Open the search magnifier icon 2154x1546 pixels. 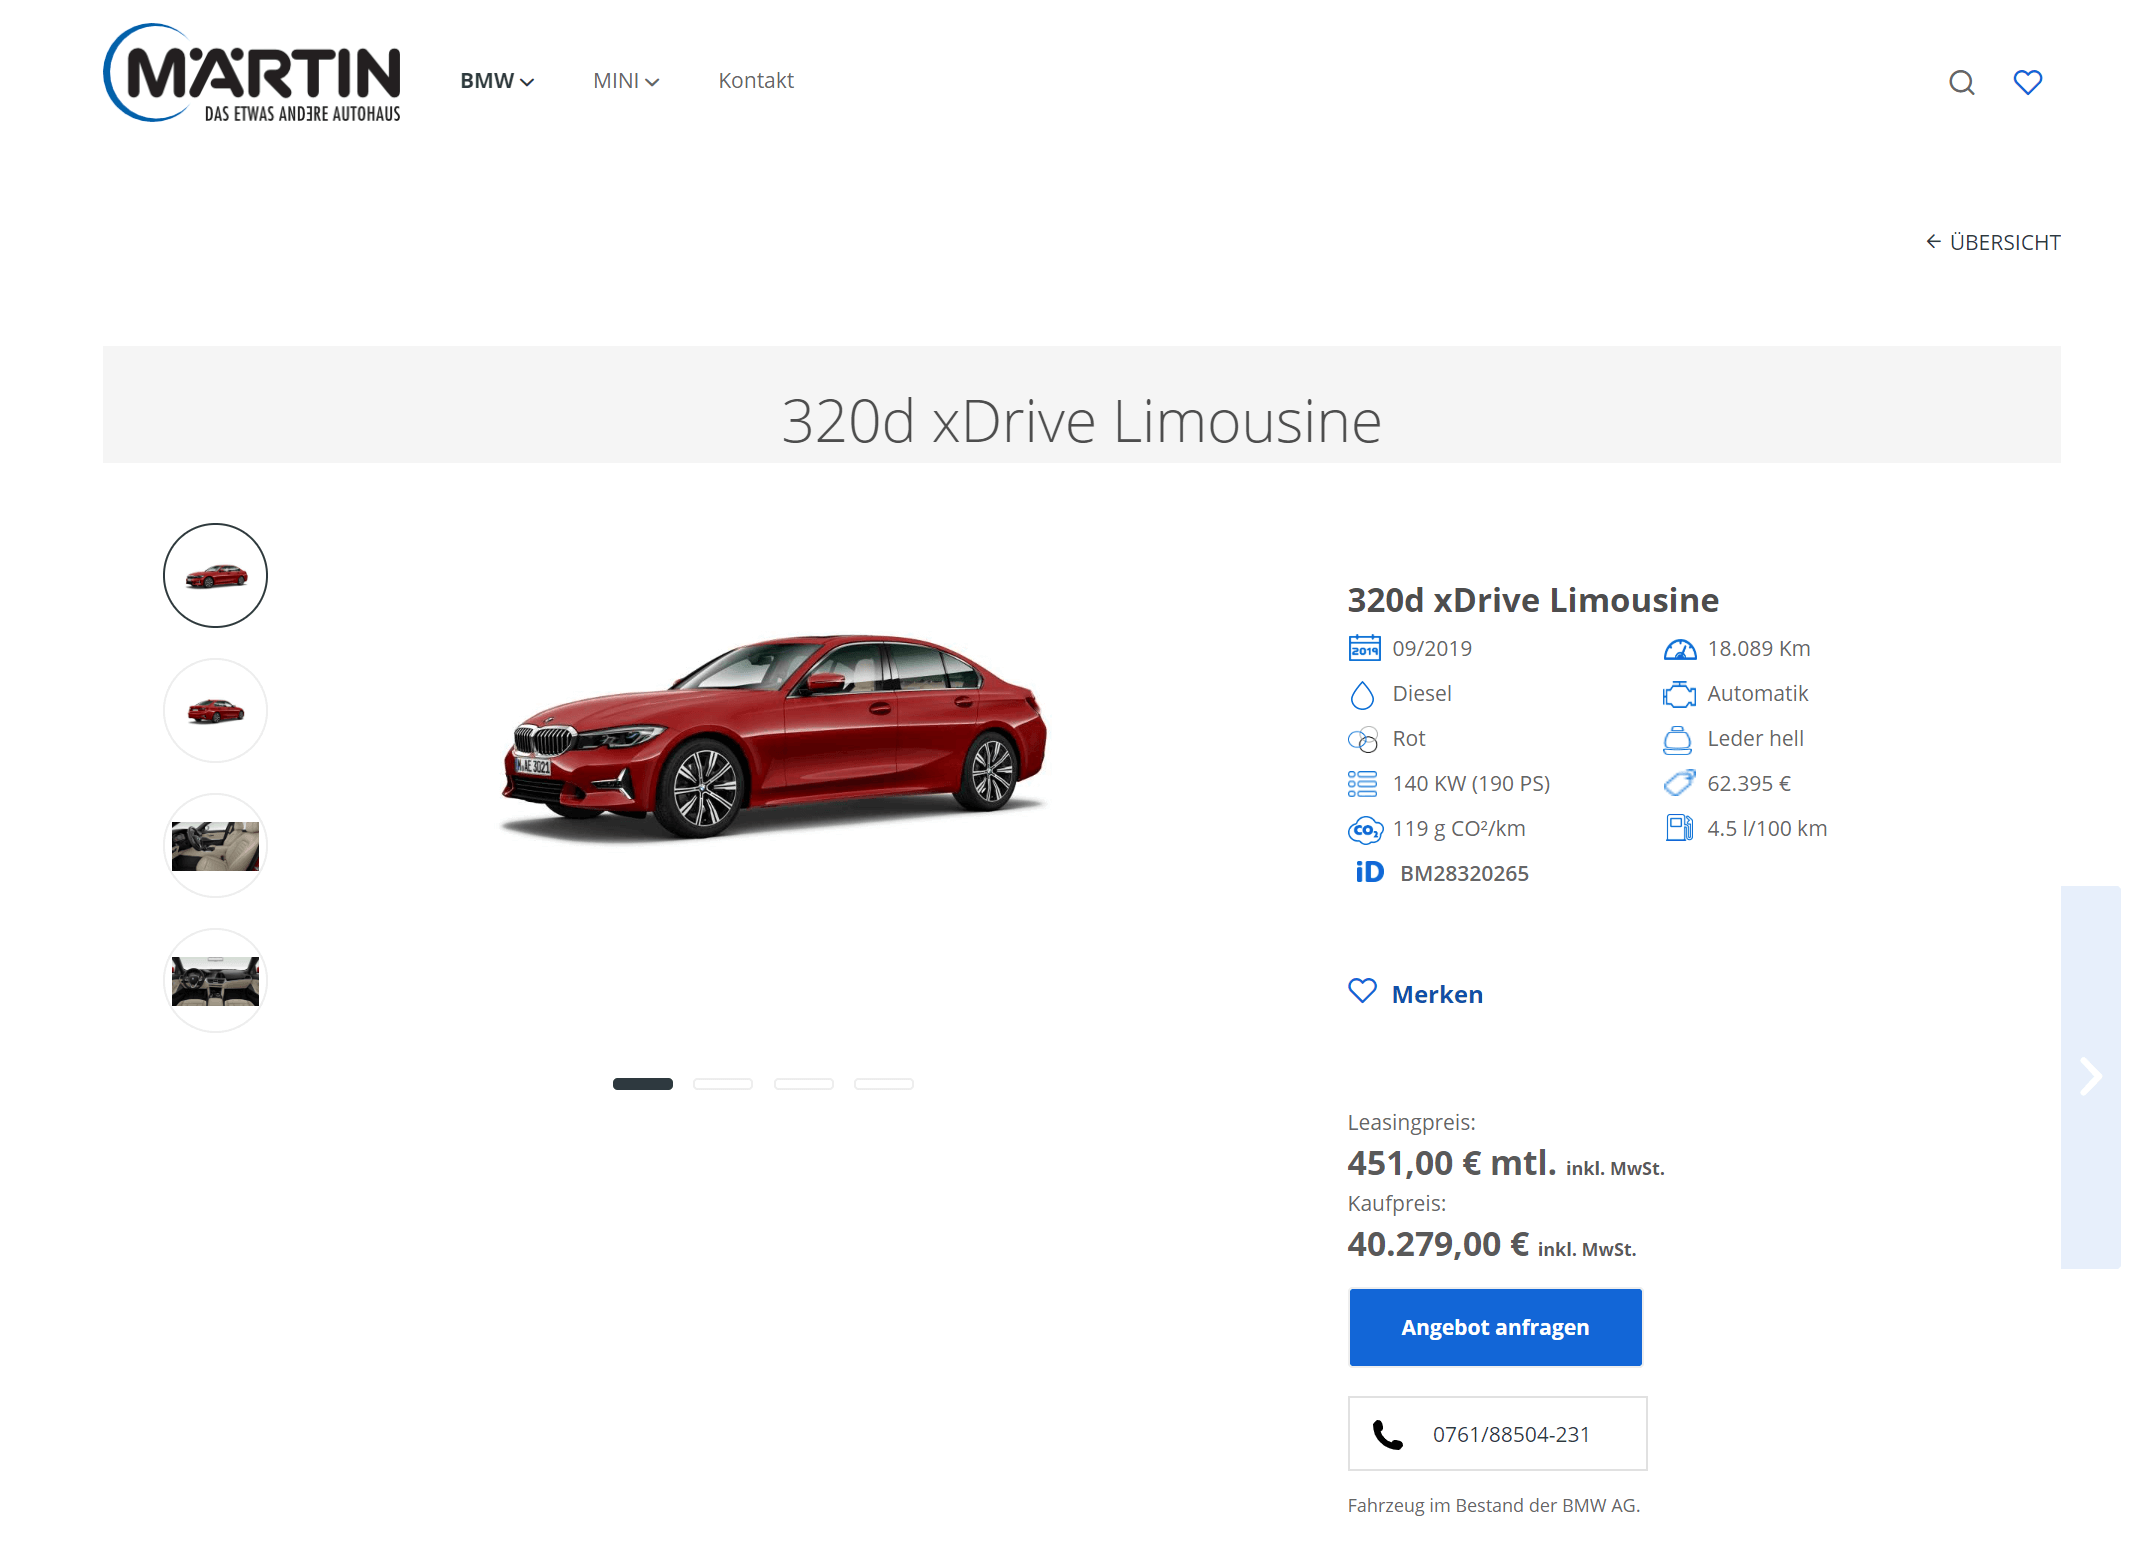click(1961, 82)
